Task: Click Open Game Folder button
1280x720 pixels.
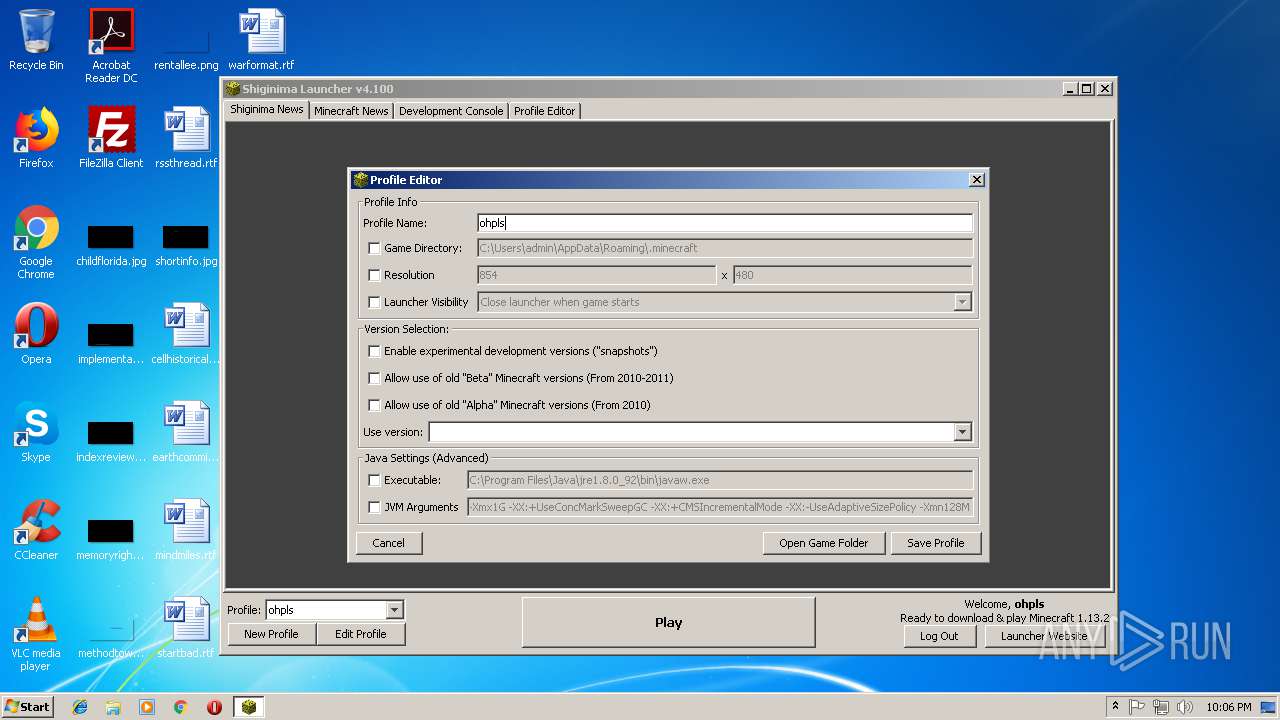Action: [x=824, y=543]
